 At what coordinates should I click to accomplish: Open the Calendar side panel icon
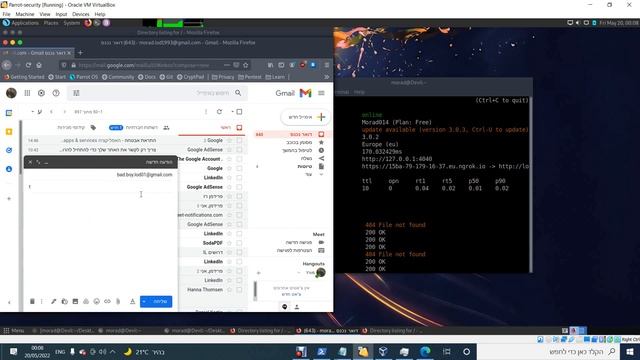[x=9, y=113]
